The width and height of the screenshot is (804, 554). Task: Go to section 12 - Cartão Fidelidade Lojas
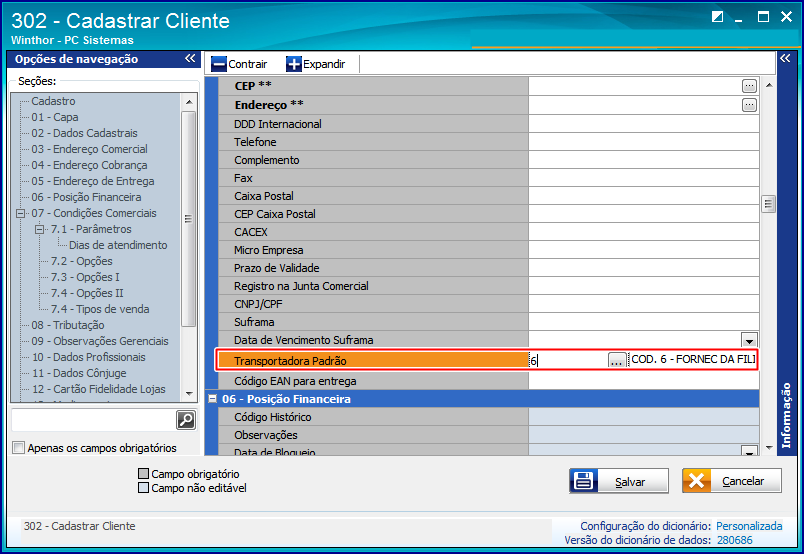click(x=98, y=389)
